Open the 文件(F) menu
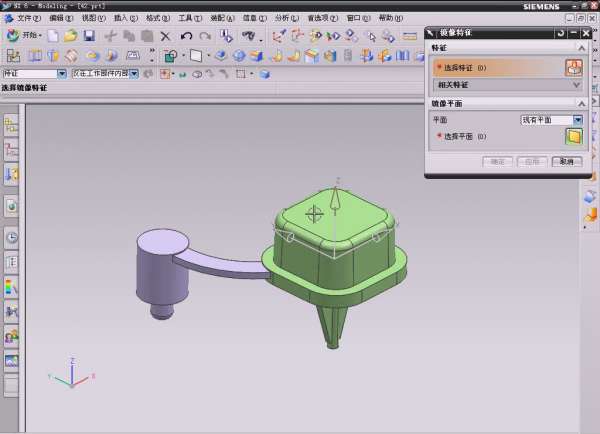600x434 pixels. tap(29, 17)
